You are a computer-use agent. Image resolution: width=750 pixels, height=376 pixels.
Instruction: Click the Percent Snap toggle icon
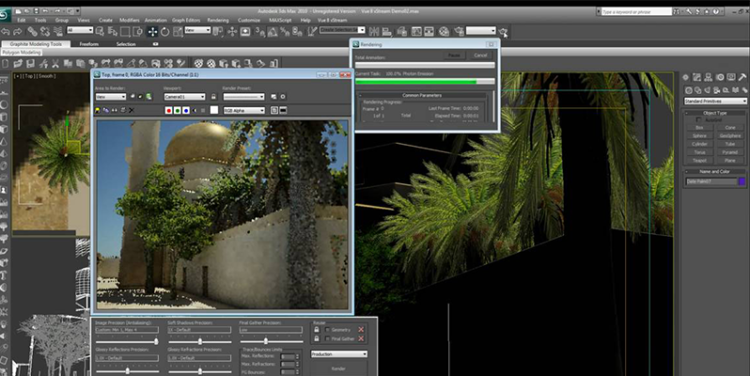click(285, 32)
